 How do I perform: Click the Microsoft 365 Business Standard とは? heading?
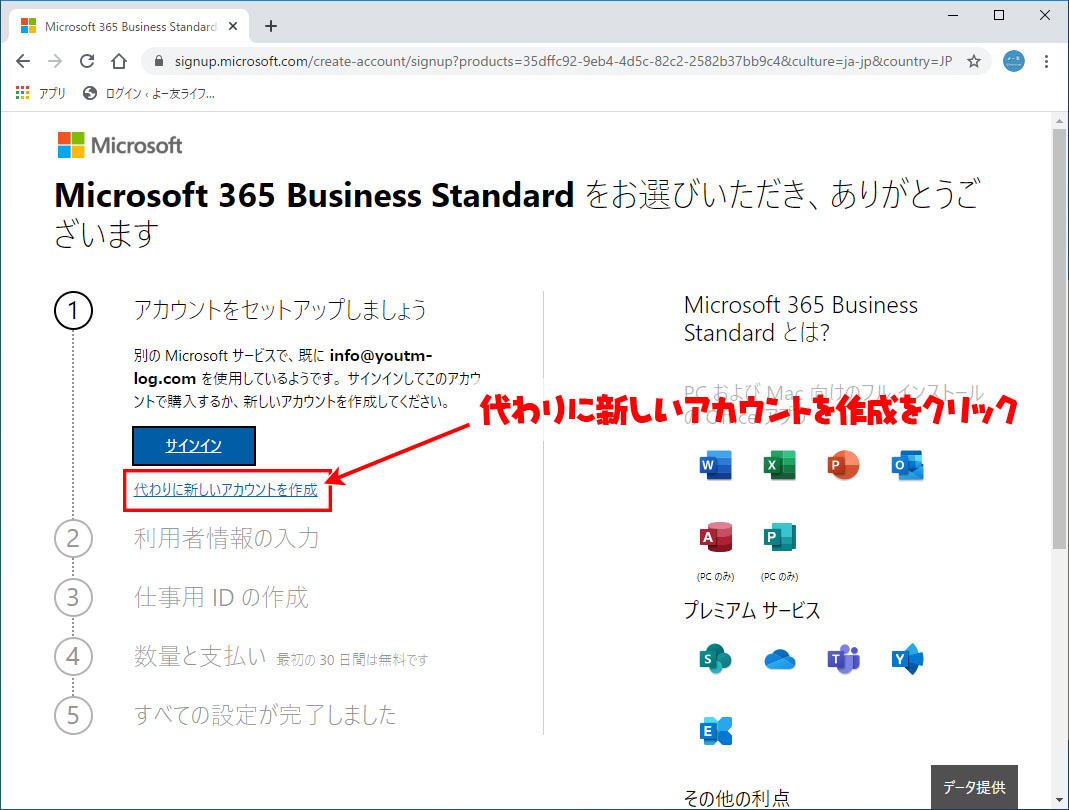click(x=801, y=318)
